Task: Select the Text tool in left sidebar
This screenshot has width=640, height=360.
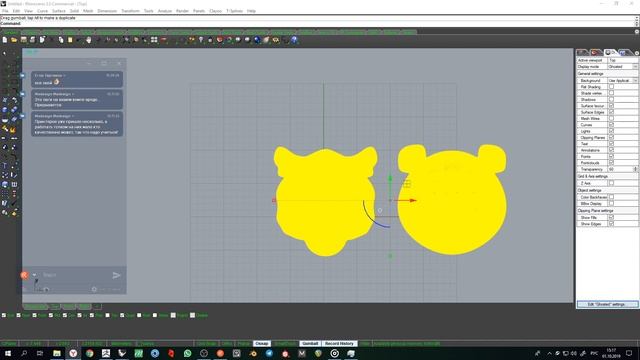Action: pos(4,165)
